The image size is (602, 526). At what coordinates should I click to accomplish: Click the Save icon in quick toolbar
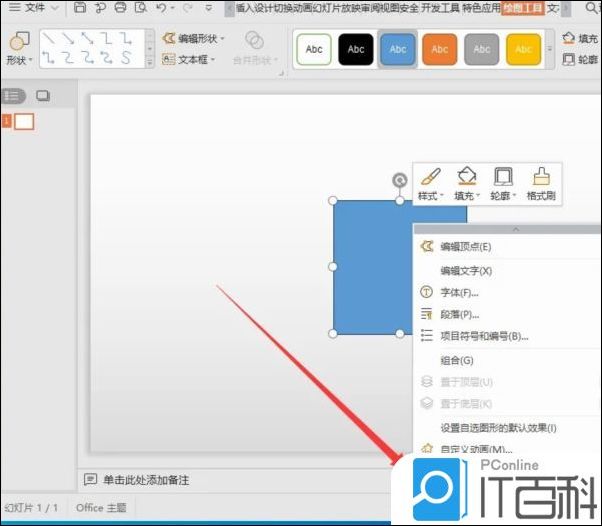click(79, 7)
